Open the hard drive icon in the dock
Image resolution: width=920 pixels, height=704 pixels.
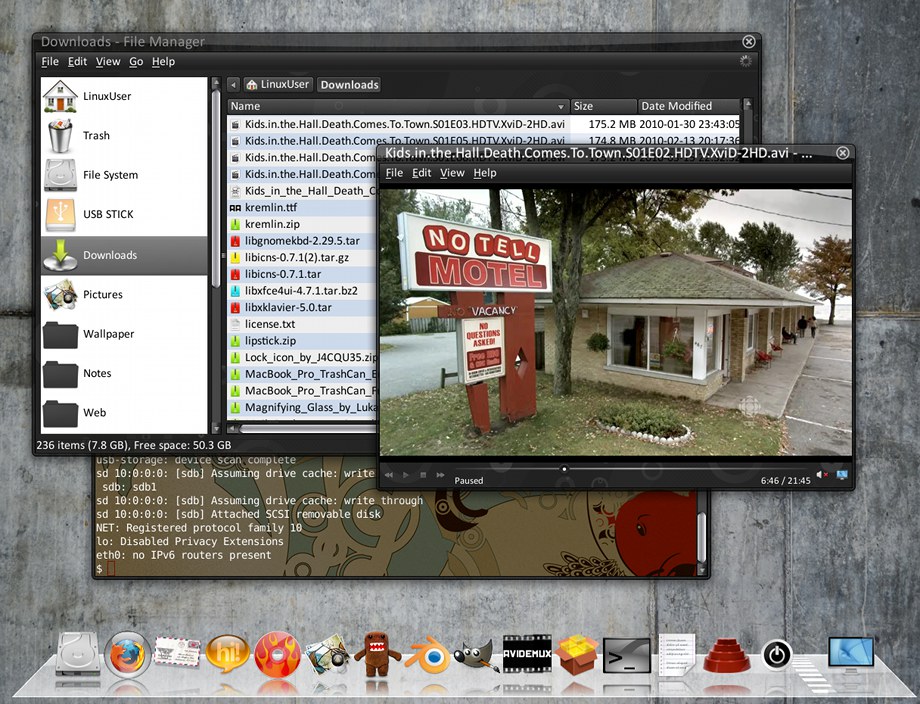coord(77,654)
